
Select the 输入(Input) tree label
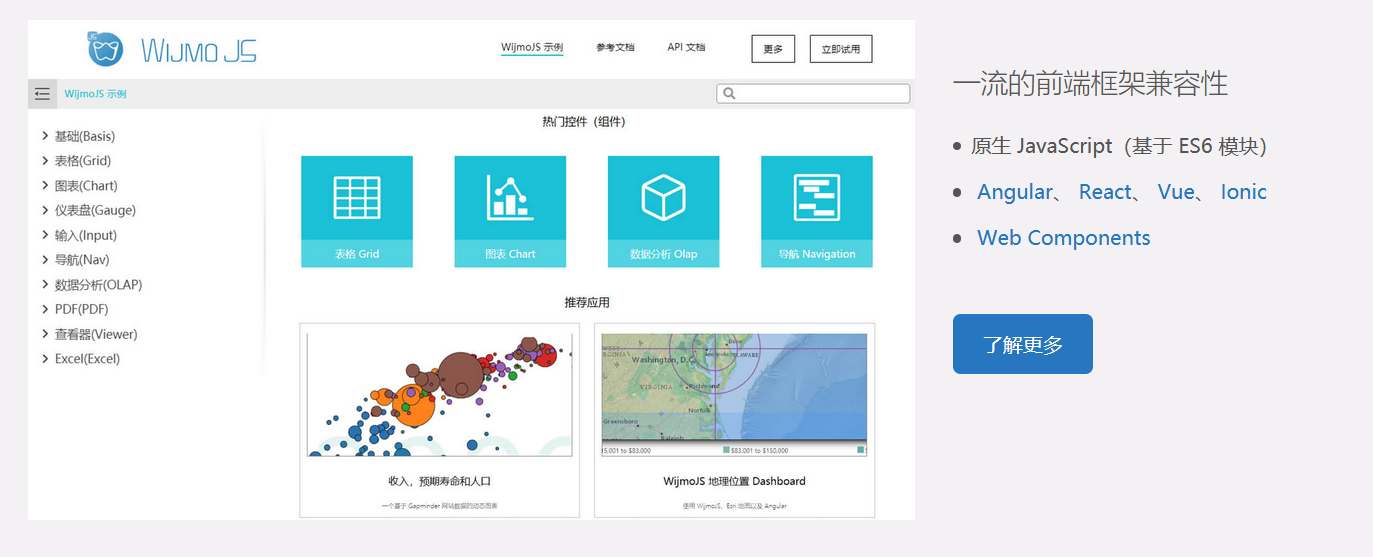pos(86,235)
